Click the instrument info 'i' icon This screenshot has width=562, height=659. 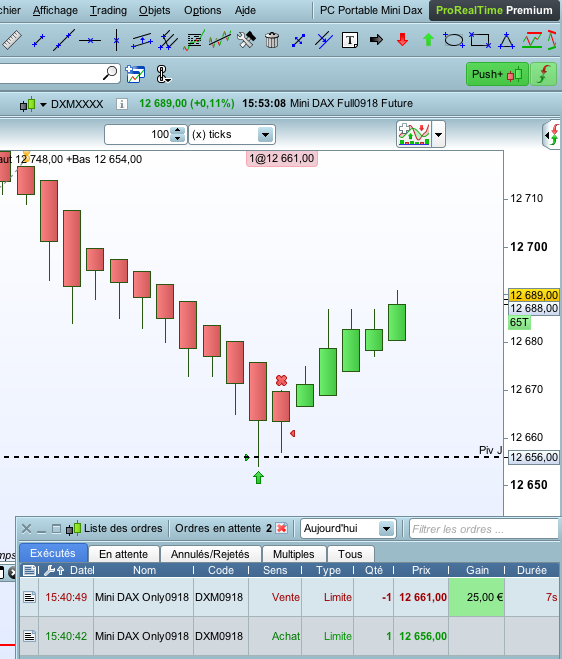122,104
